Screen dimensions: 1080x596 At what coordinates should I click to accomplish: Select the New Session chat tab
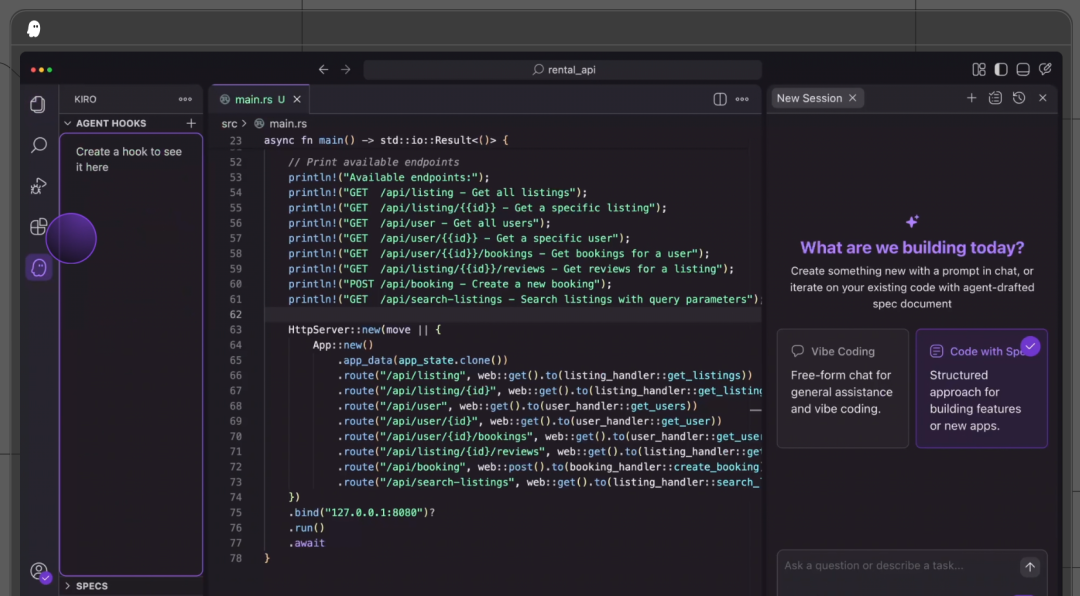tap(809, 98)
